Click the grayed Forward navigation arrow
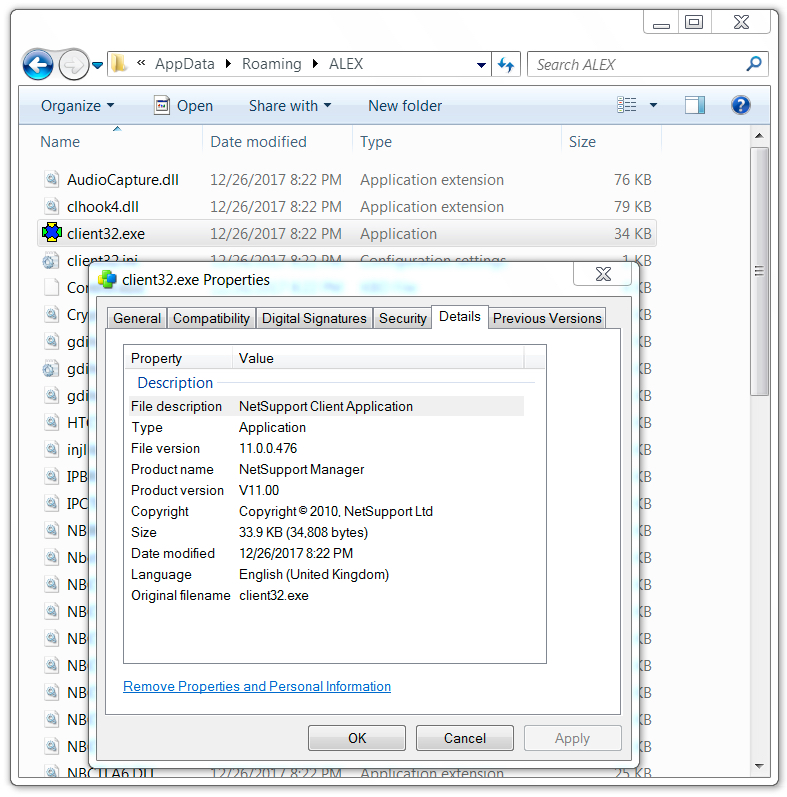Screen dimensions: 787x797 (x=73, y=65)
